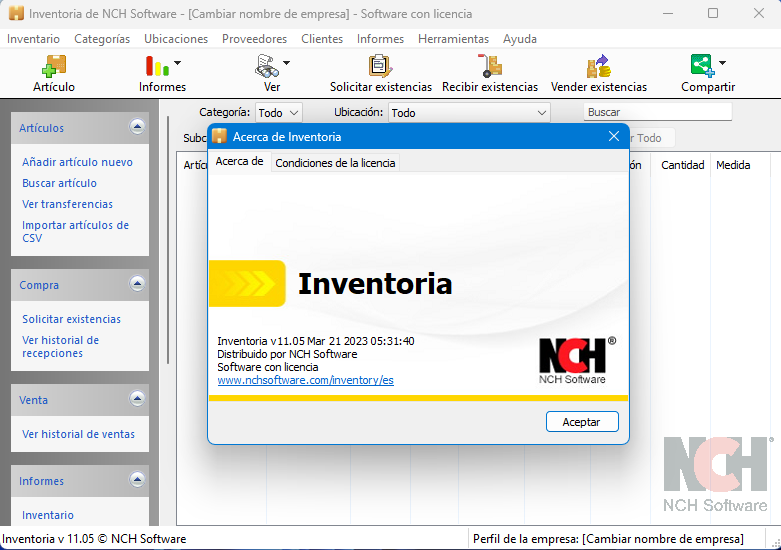Click Inventoria v 11.05 status bar text
Screen dimensions: 781x550
click(x=94, y=539)
